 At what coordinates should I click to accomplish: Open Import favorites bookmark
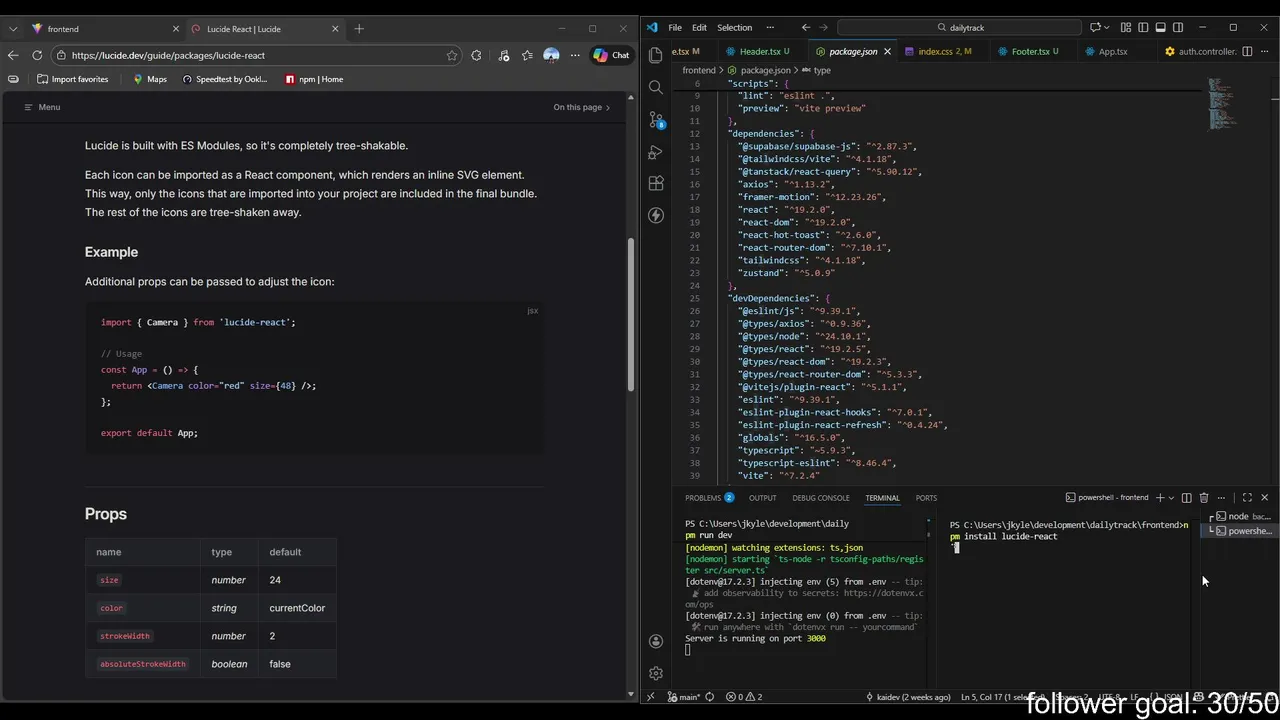(72, 79)
